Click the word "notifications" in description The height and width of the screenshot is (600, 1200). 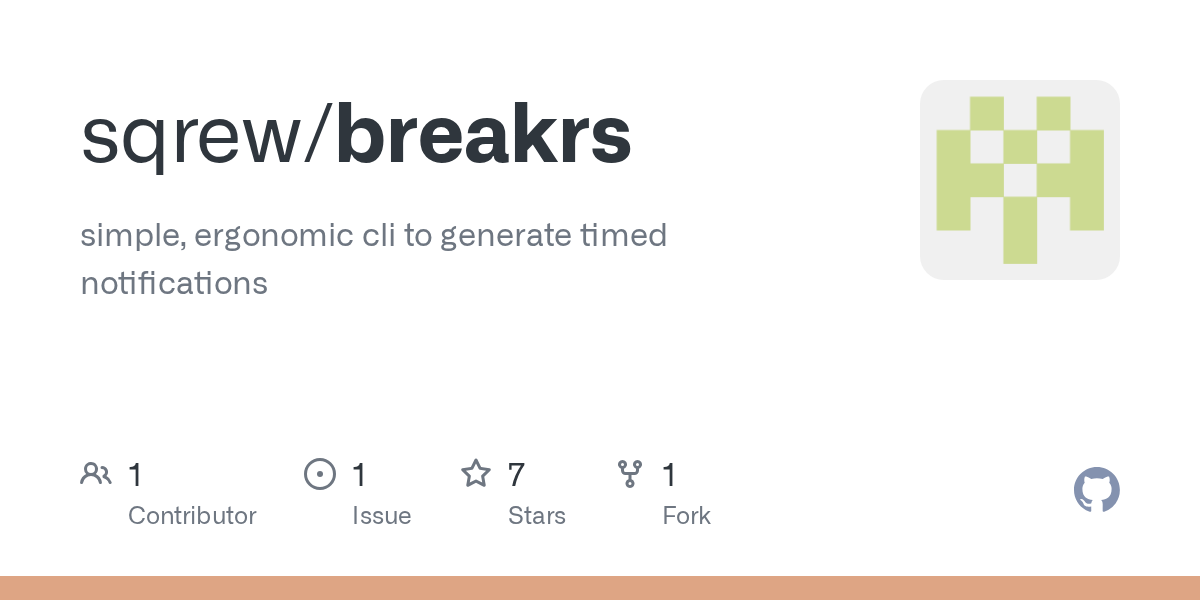click(x=174, y=283)
